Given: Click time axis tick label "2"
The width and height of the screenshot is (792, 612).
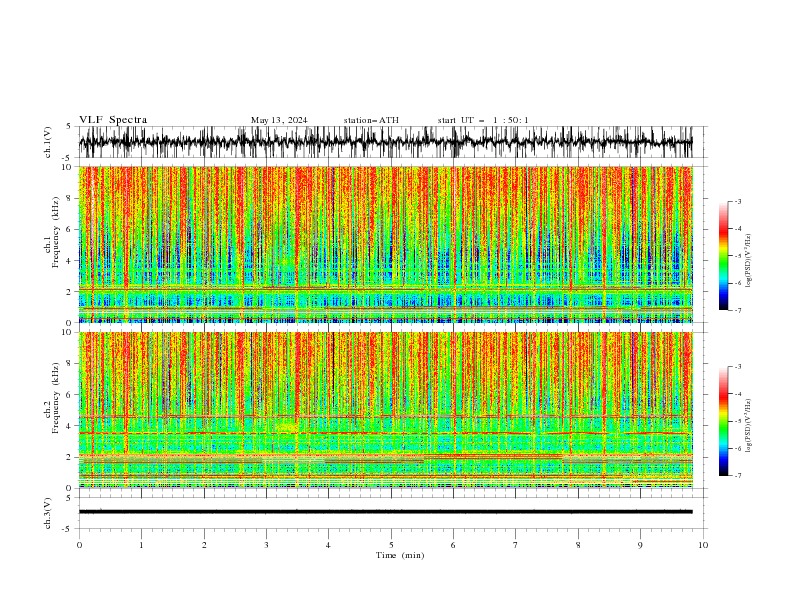Looking at the screenshot, I should tap(204, 545).
